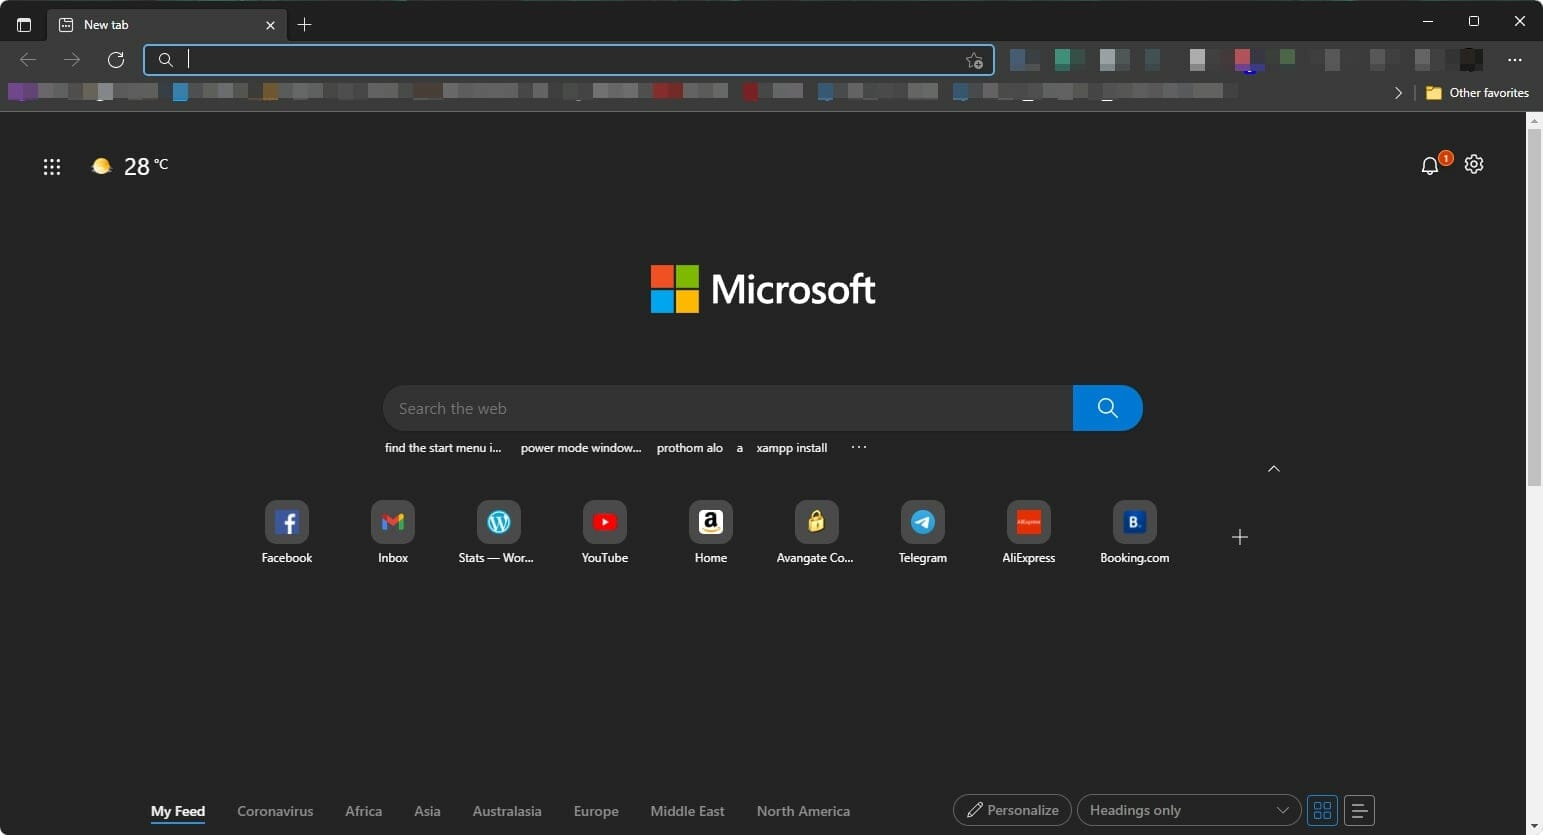This screenshot has height=835, width=1543.
Task: Open page settings gear icon
Action: (x=1474, y=164)
